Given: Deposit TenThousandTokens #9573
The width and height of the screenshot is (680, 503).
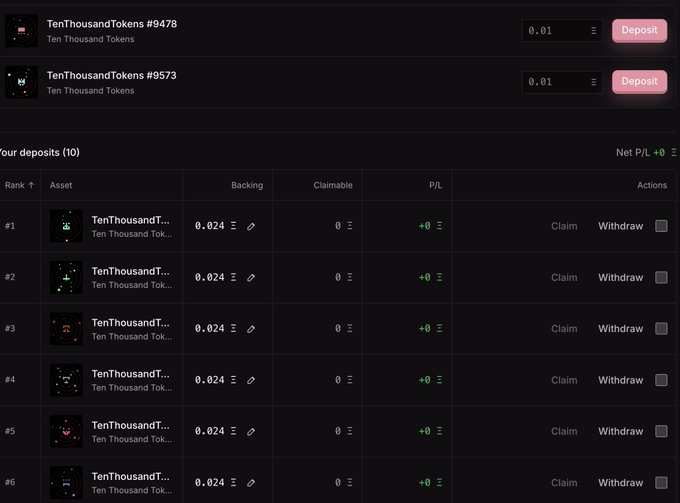Looking at the screenshot, I should click(x=640, y=82).
